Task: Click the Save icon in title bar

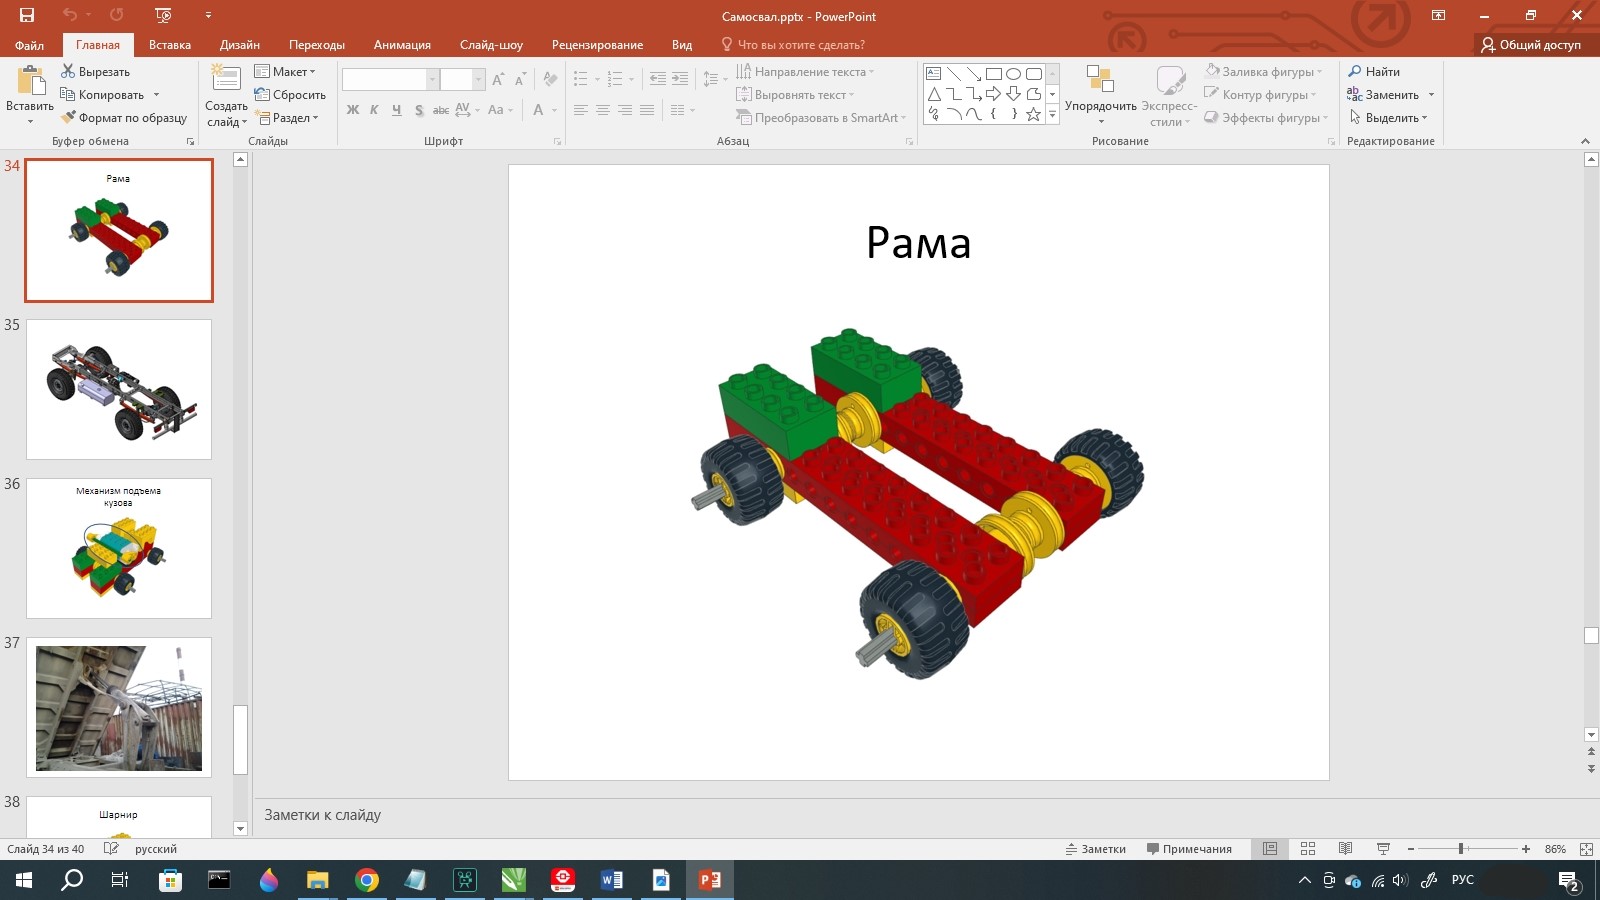Action: [x=27, y=15]
